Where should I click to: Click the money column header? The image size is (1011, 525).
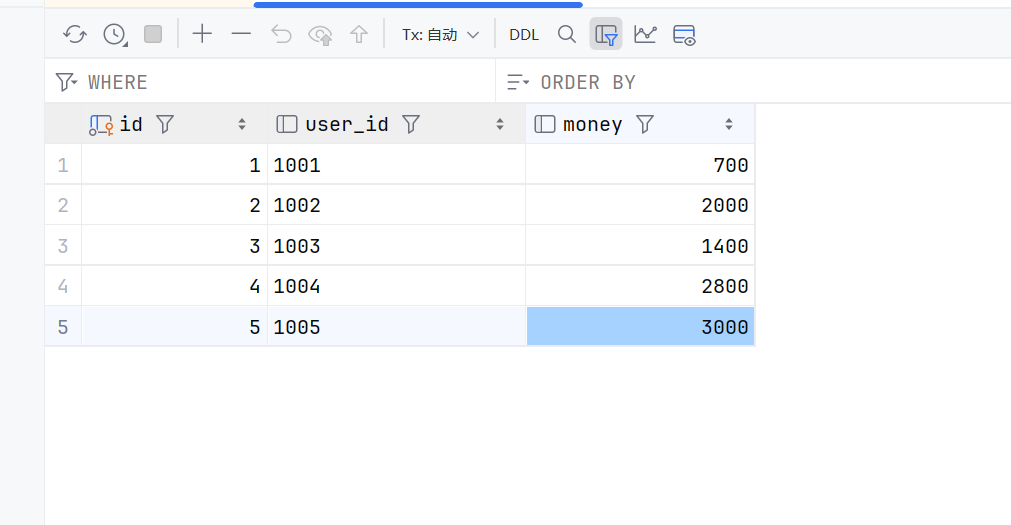640,124
